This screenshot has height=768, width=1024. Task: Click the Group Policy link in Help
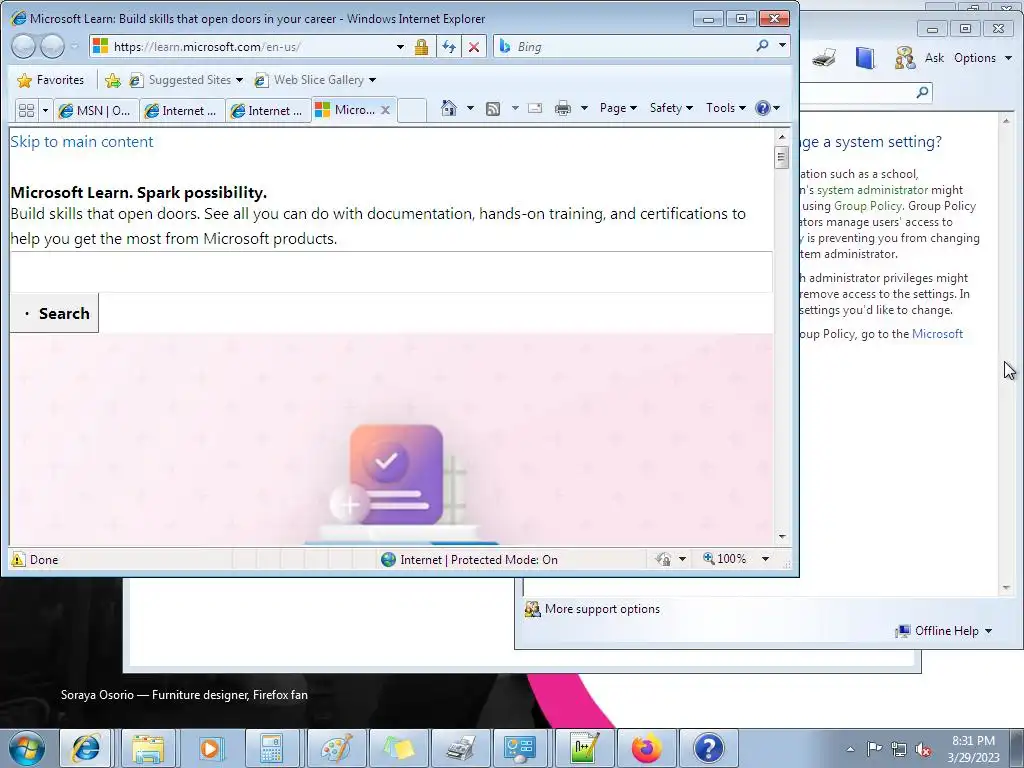pos(867,206)
